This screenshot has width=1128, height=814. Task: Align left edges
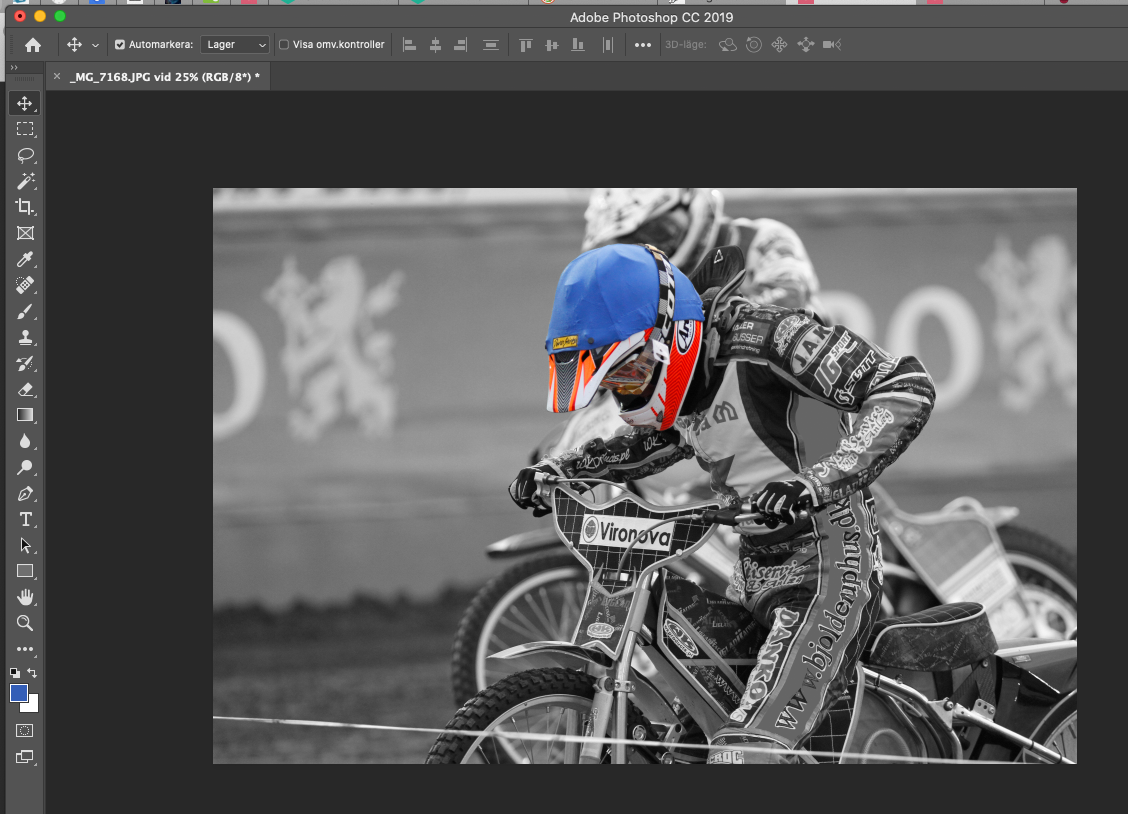(x=409, y=45)
